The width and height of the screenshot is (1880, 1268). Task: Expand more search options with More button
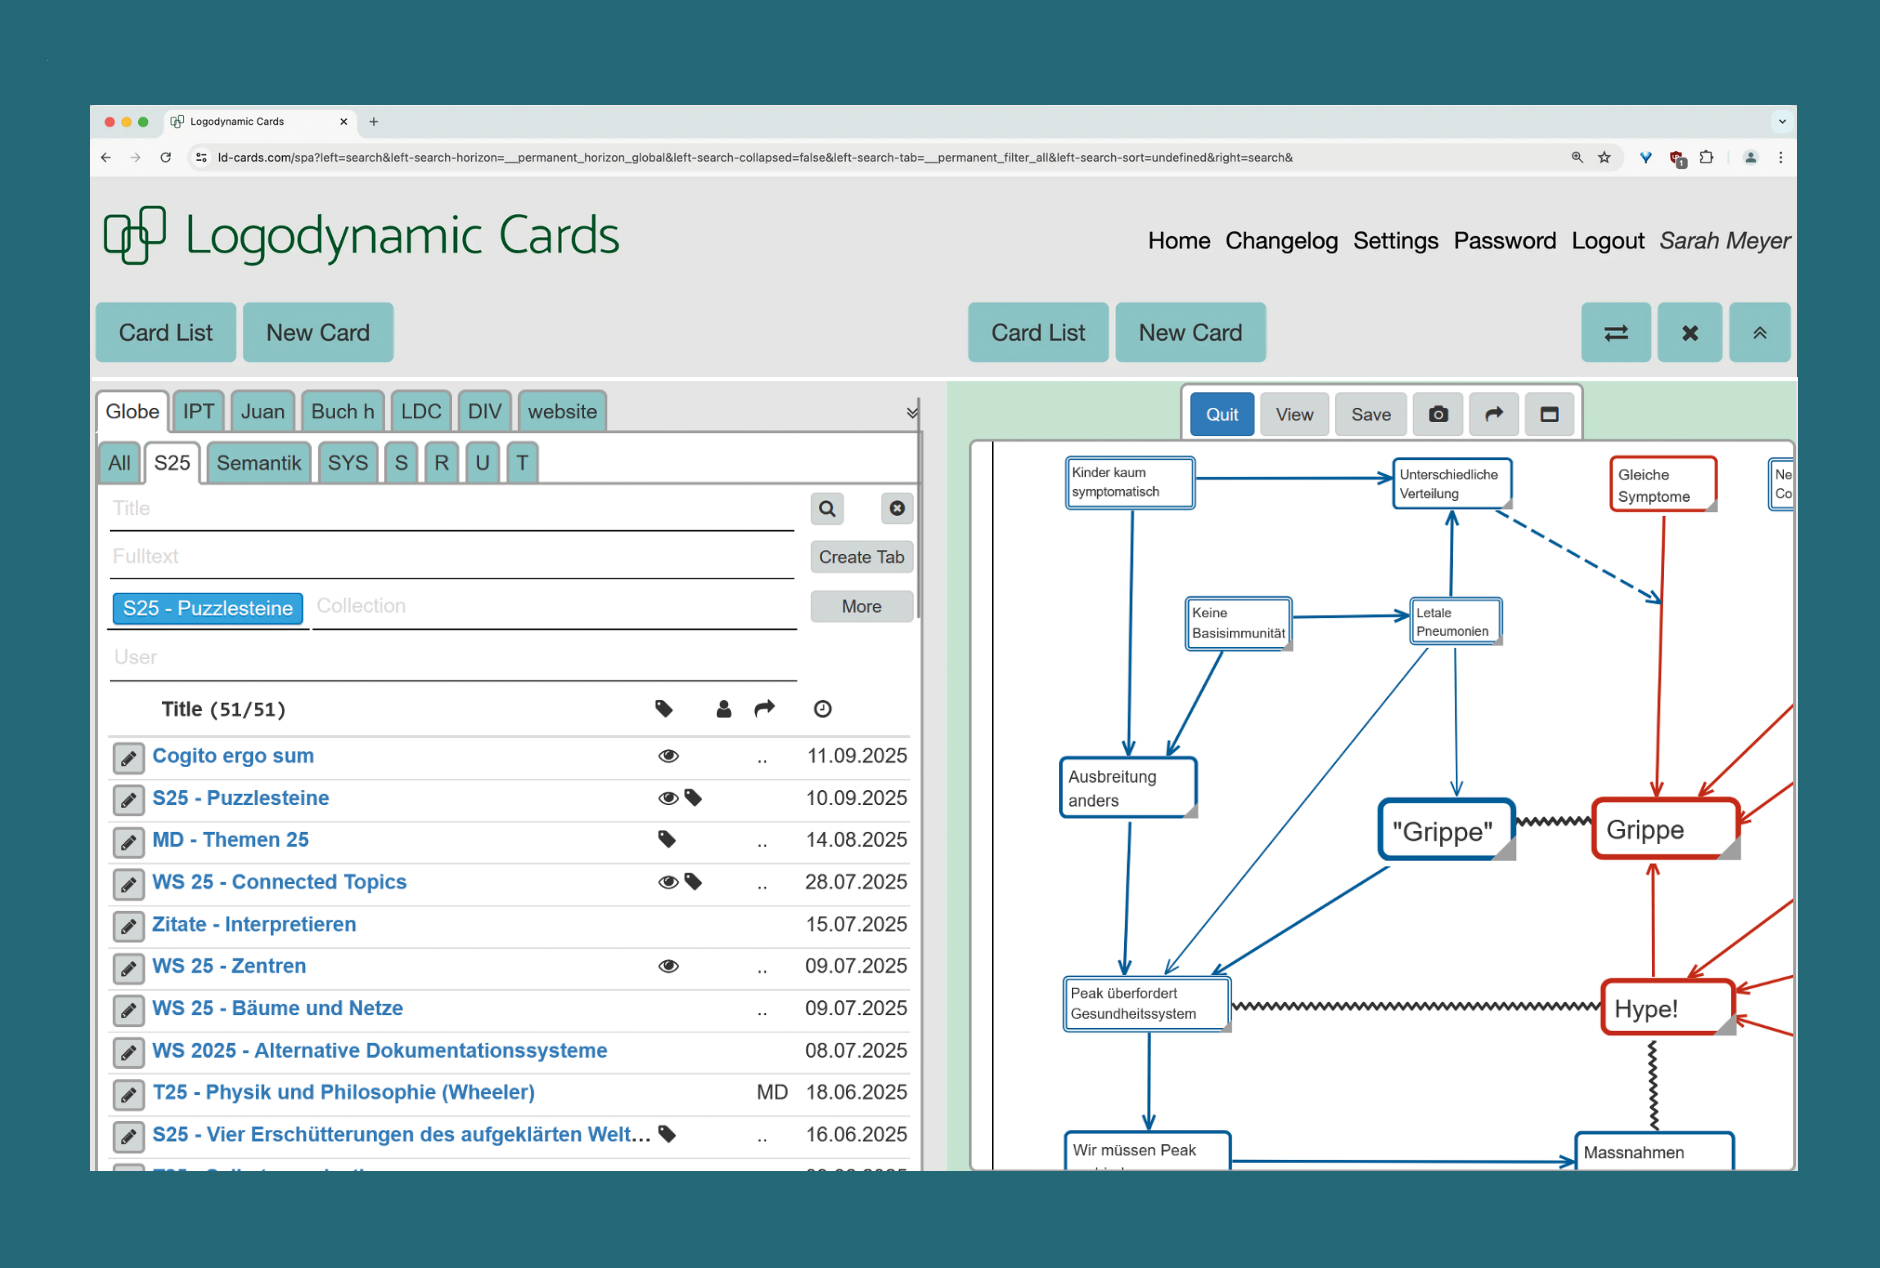coord(861,607)
